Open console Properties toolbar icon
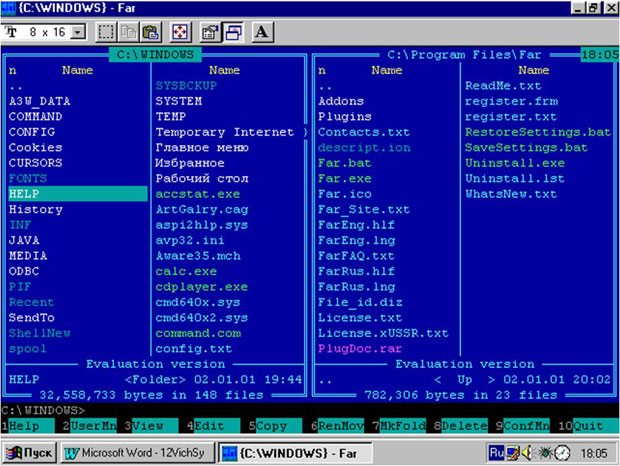Image resolution: width=620 pixels, height=466 pixels. tap(210, 32)
